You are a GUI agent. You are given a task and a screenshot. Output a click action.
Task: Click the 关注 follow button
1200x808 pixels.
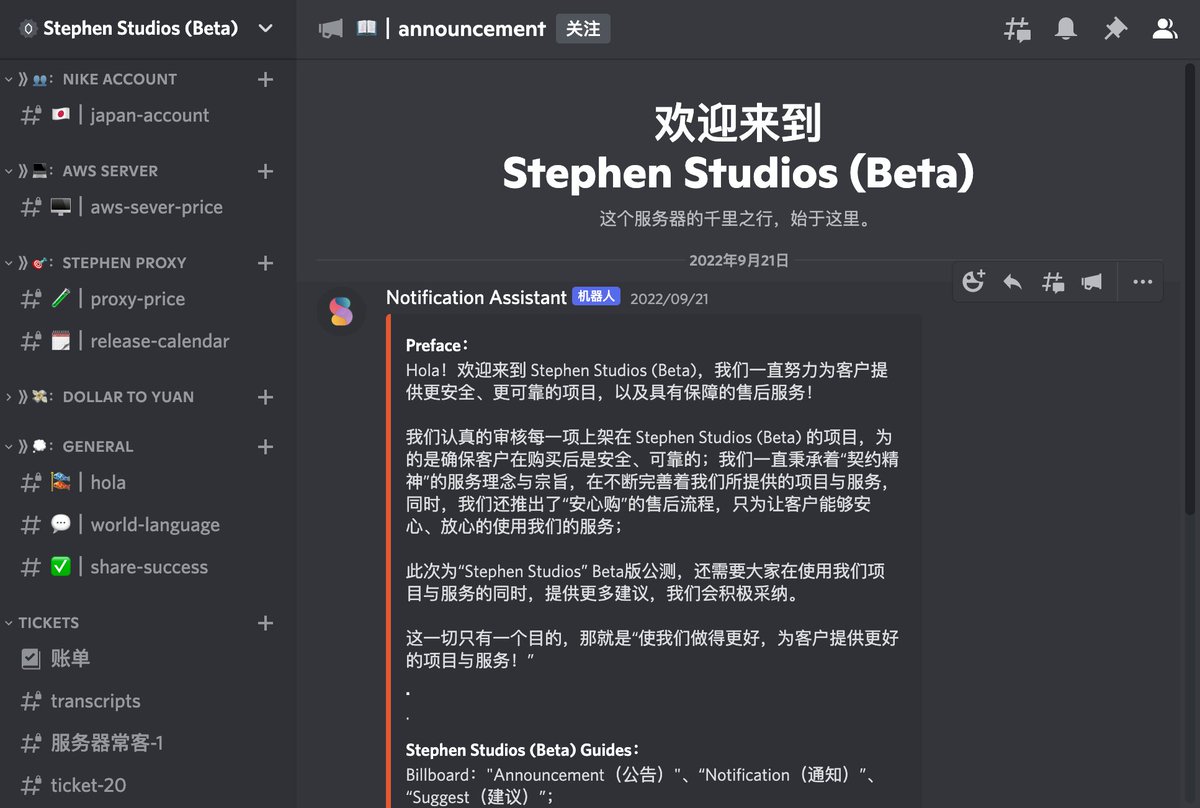click(583, 29)
